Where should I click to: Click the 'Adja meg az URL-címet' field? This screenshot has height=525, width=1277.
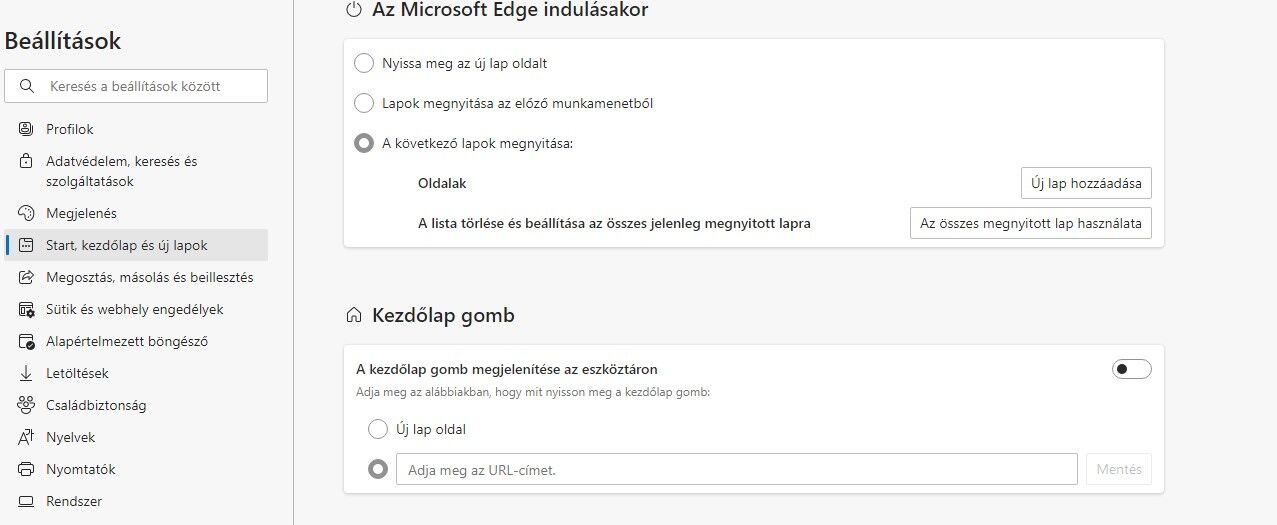tap(737, 469)
